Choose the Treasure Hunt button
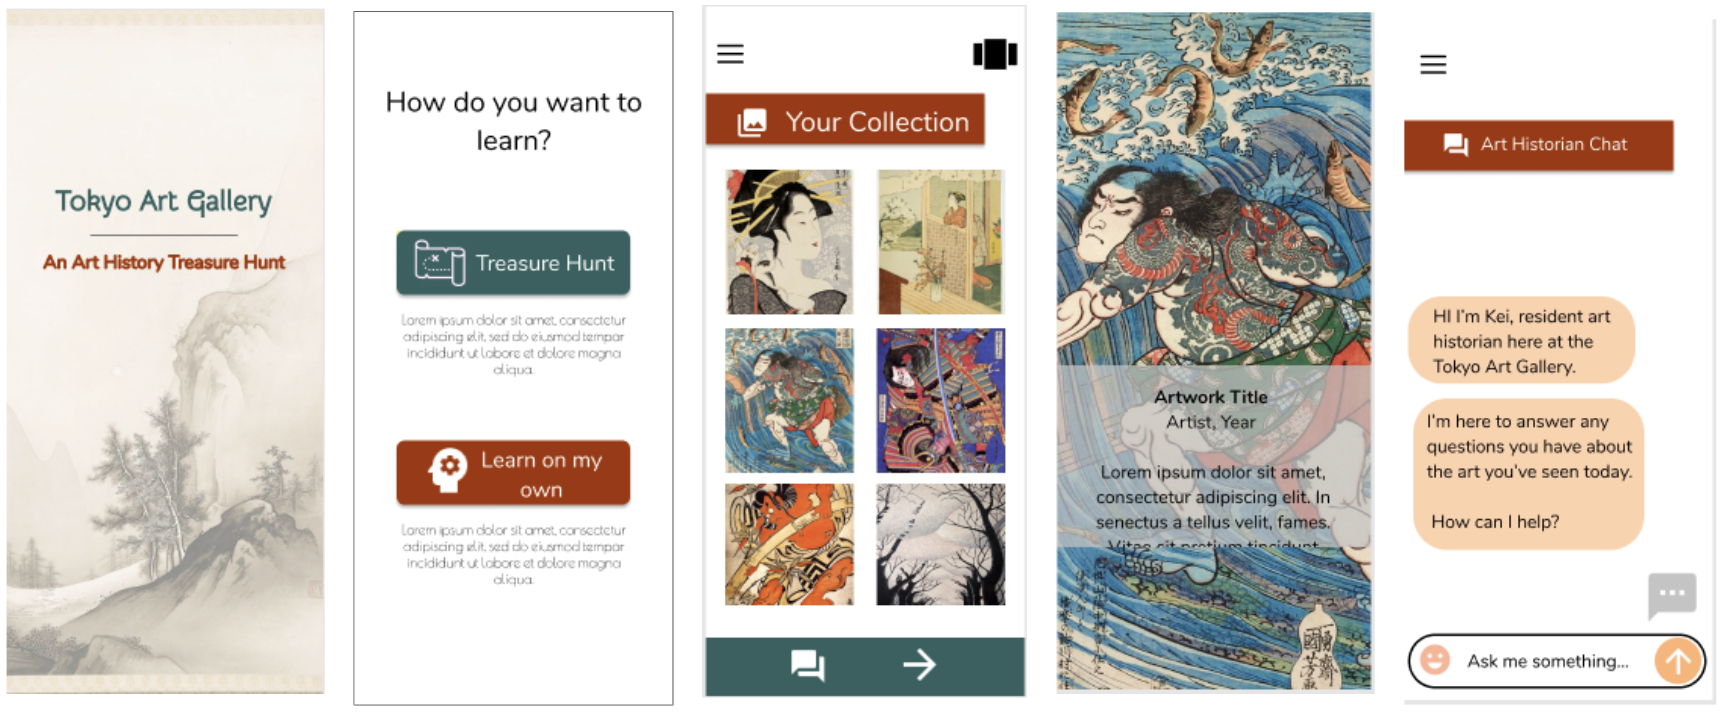 click(513, 263)
